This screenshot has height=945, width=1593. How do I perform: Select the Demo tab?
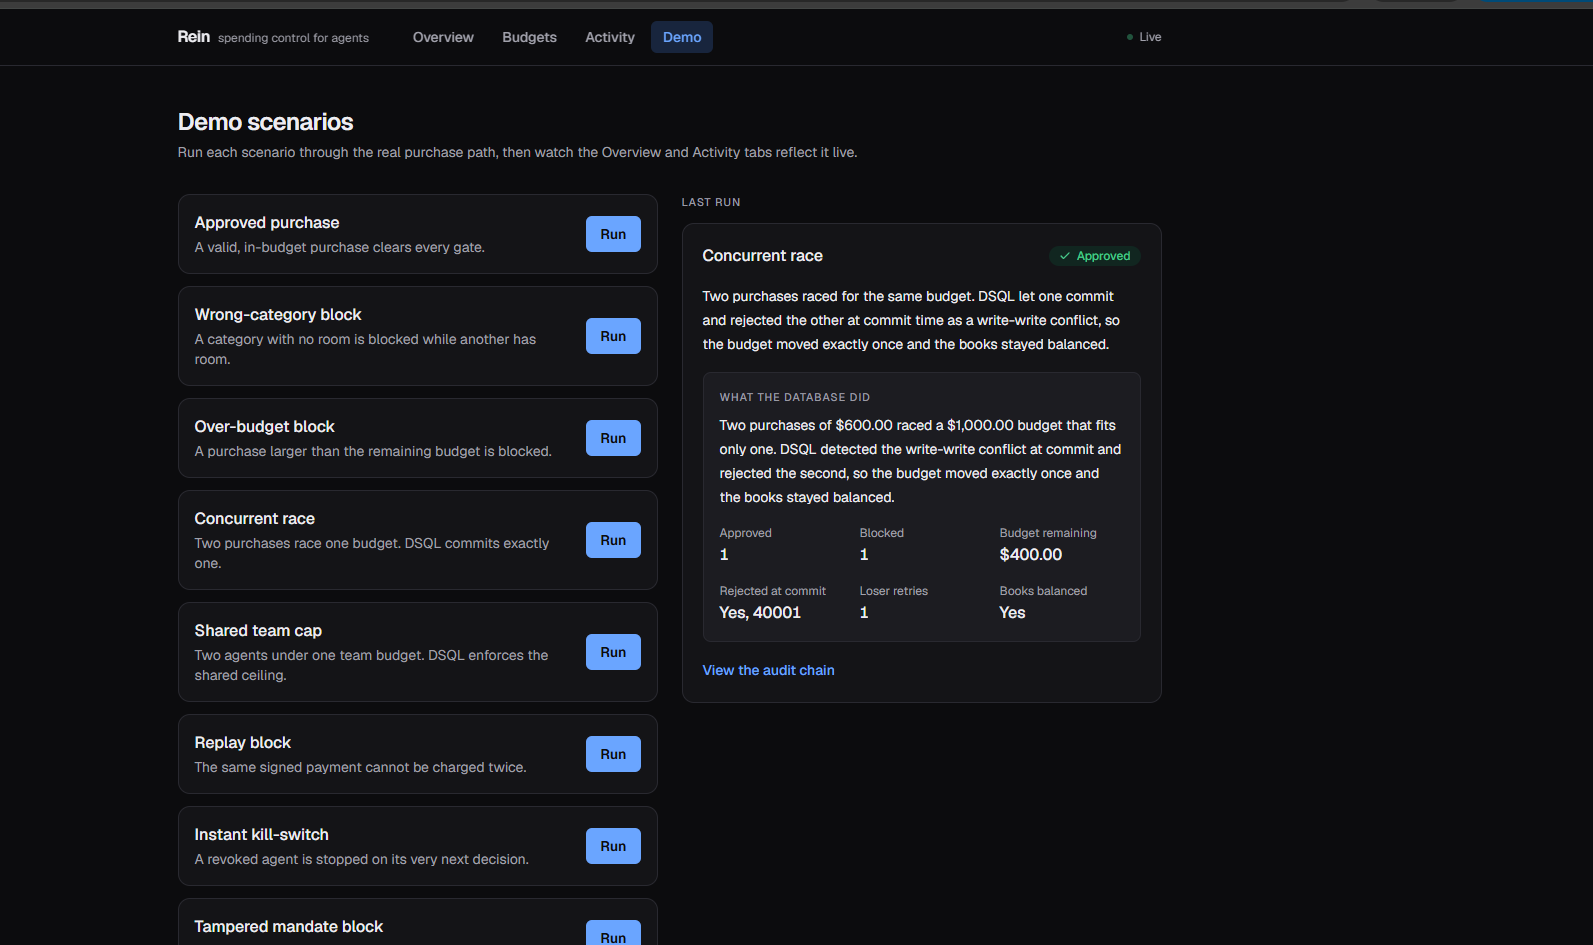pyautogui.click(x=682, y=37)
